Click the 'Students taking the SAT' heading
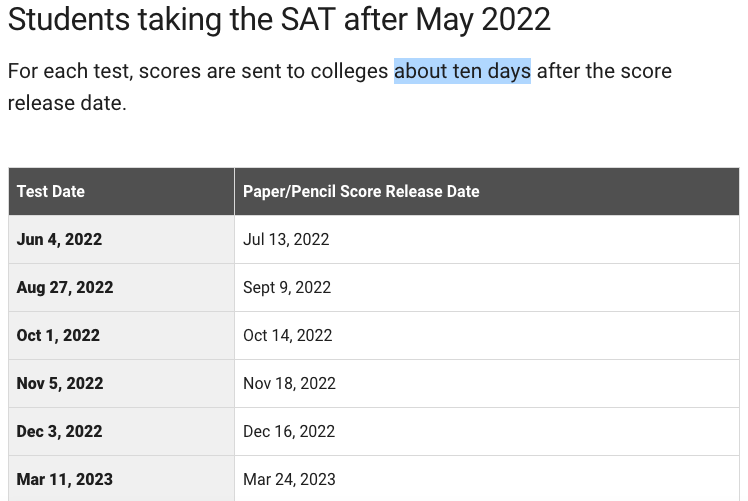This screenshot has width=748, height=501. pyautogui.click(x=279, y=19)
